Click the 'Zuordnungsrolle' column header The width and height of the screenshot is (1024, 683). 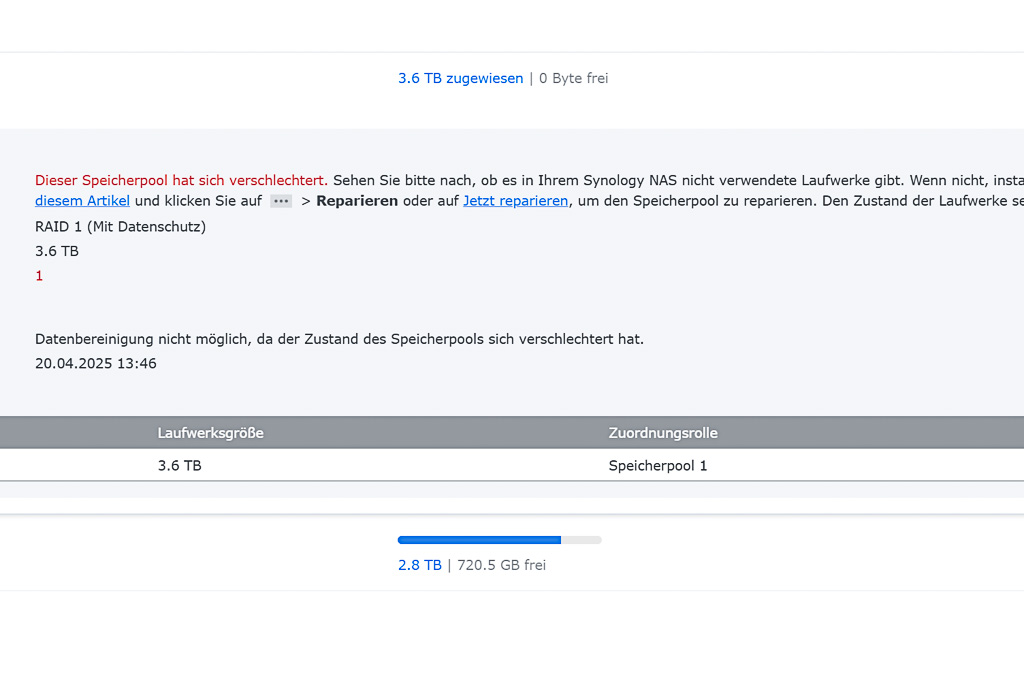663,433
